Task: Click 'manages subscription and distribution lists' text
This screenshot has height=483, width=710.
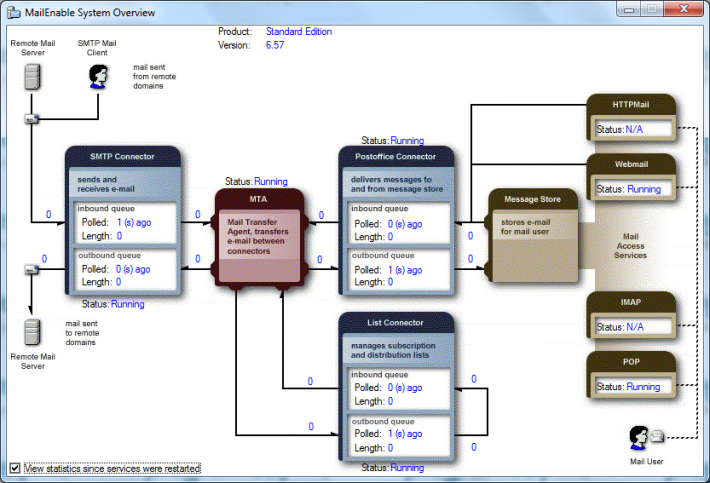Action: pos(393,350)
